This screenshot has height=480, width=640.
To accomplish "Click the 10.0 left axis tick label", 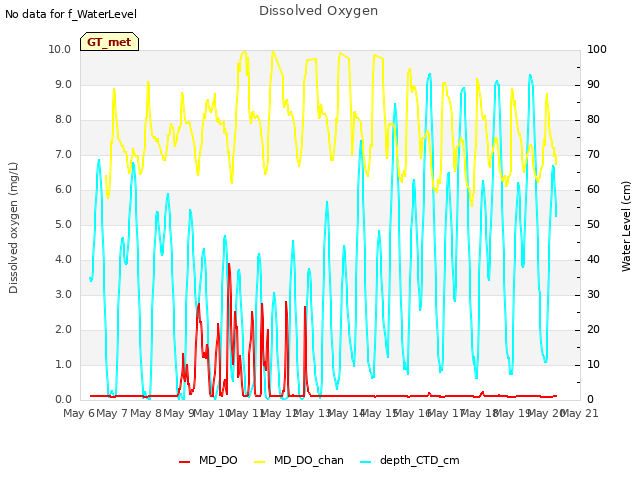I will tap(60, 49).
